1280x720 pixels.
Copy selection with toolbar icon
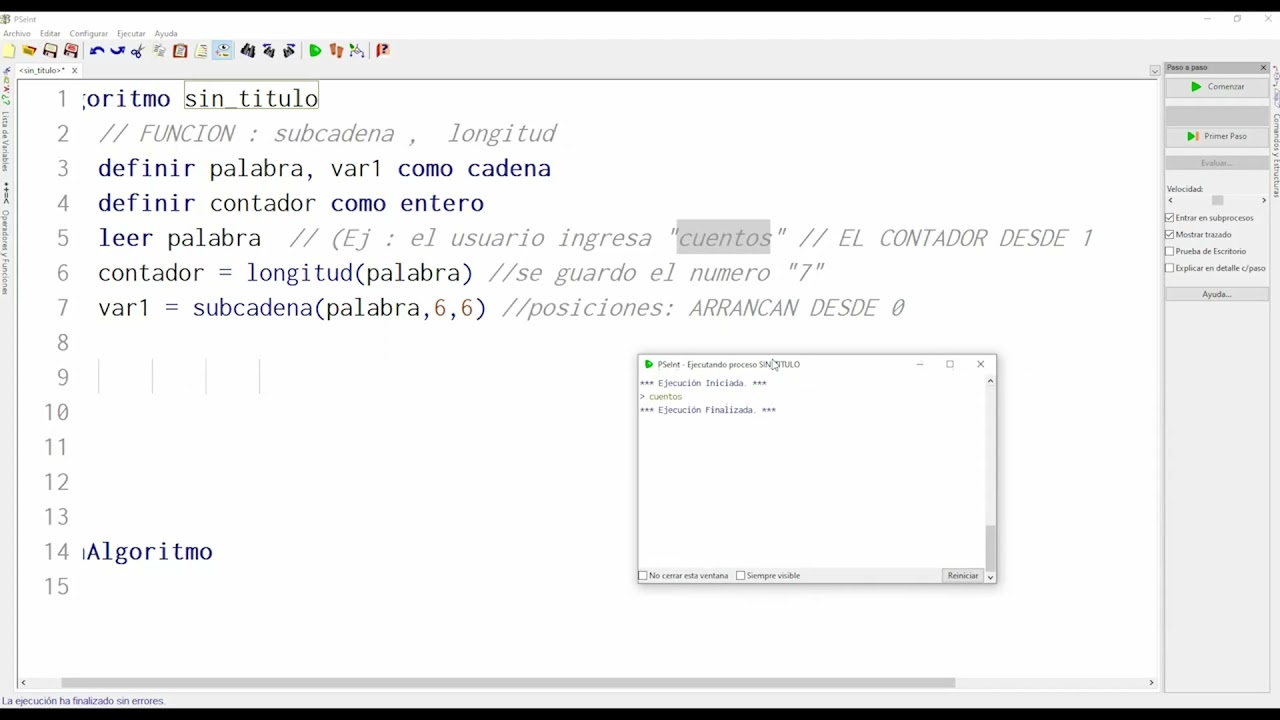[x=159, y=51]
